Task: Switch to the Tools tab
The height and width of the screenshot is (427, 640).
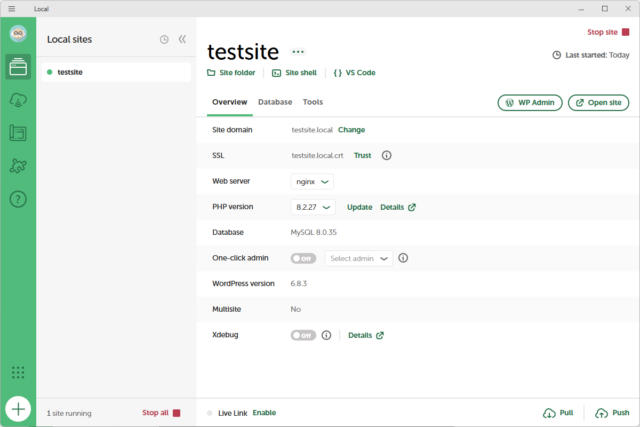Action: (x=313, y=102)
